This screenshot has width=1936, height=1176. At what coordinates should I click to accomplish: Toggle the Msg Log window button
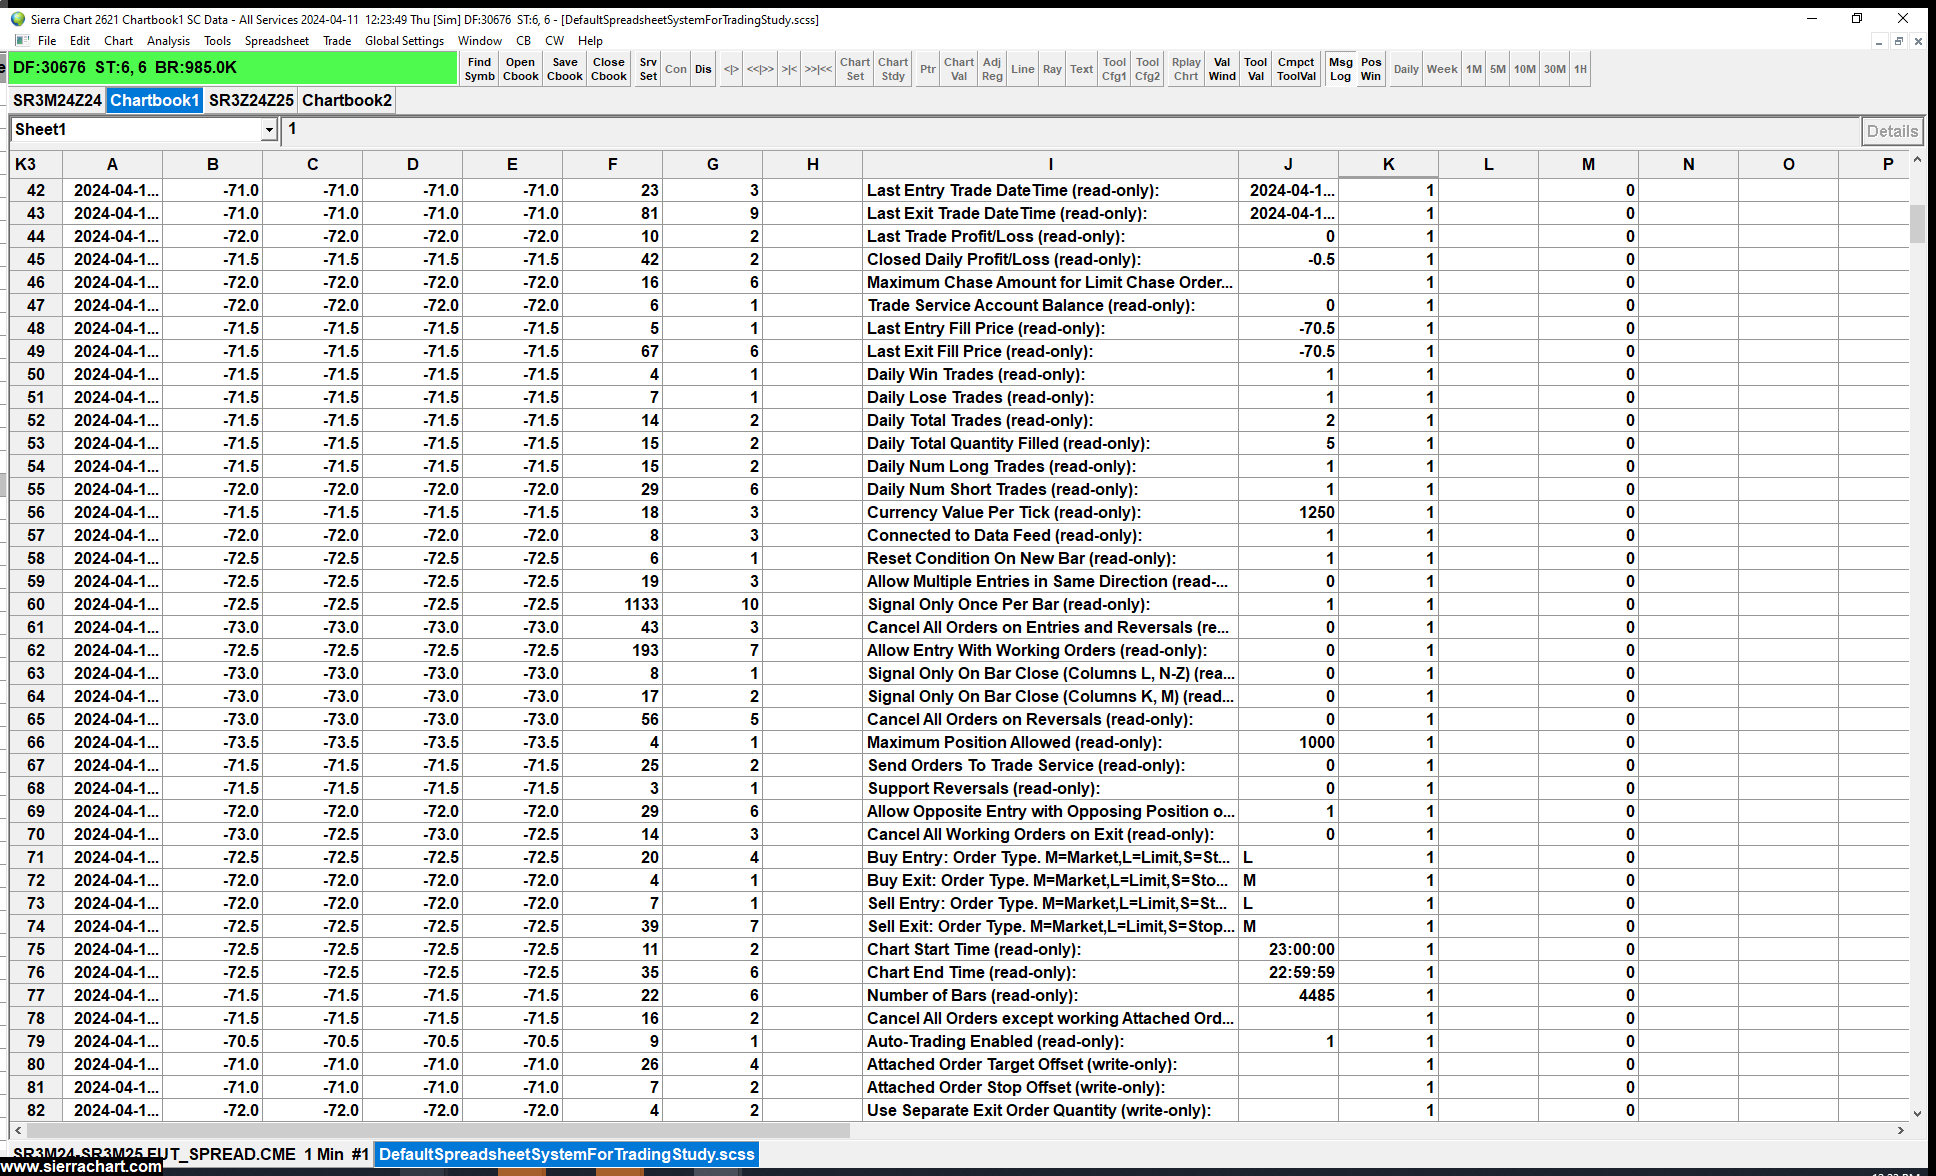1340,69
